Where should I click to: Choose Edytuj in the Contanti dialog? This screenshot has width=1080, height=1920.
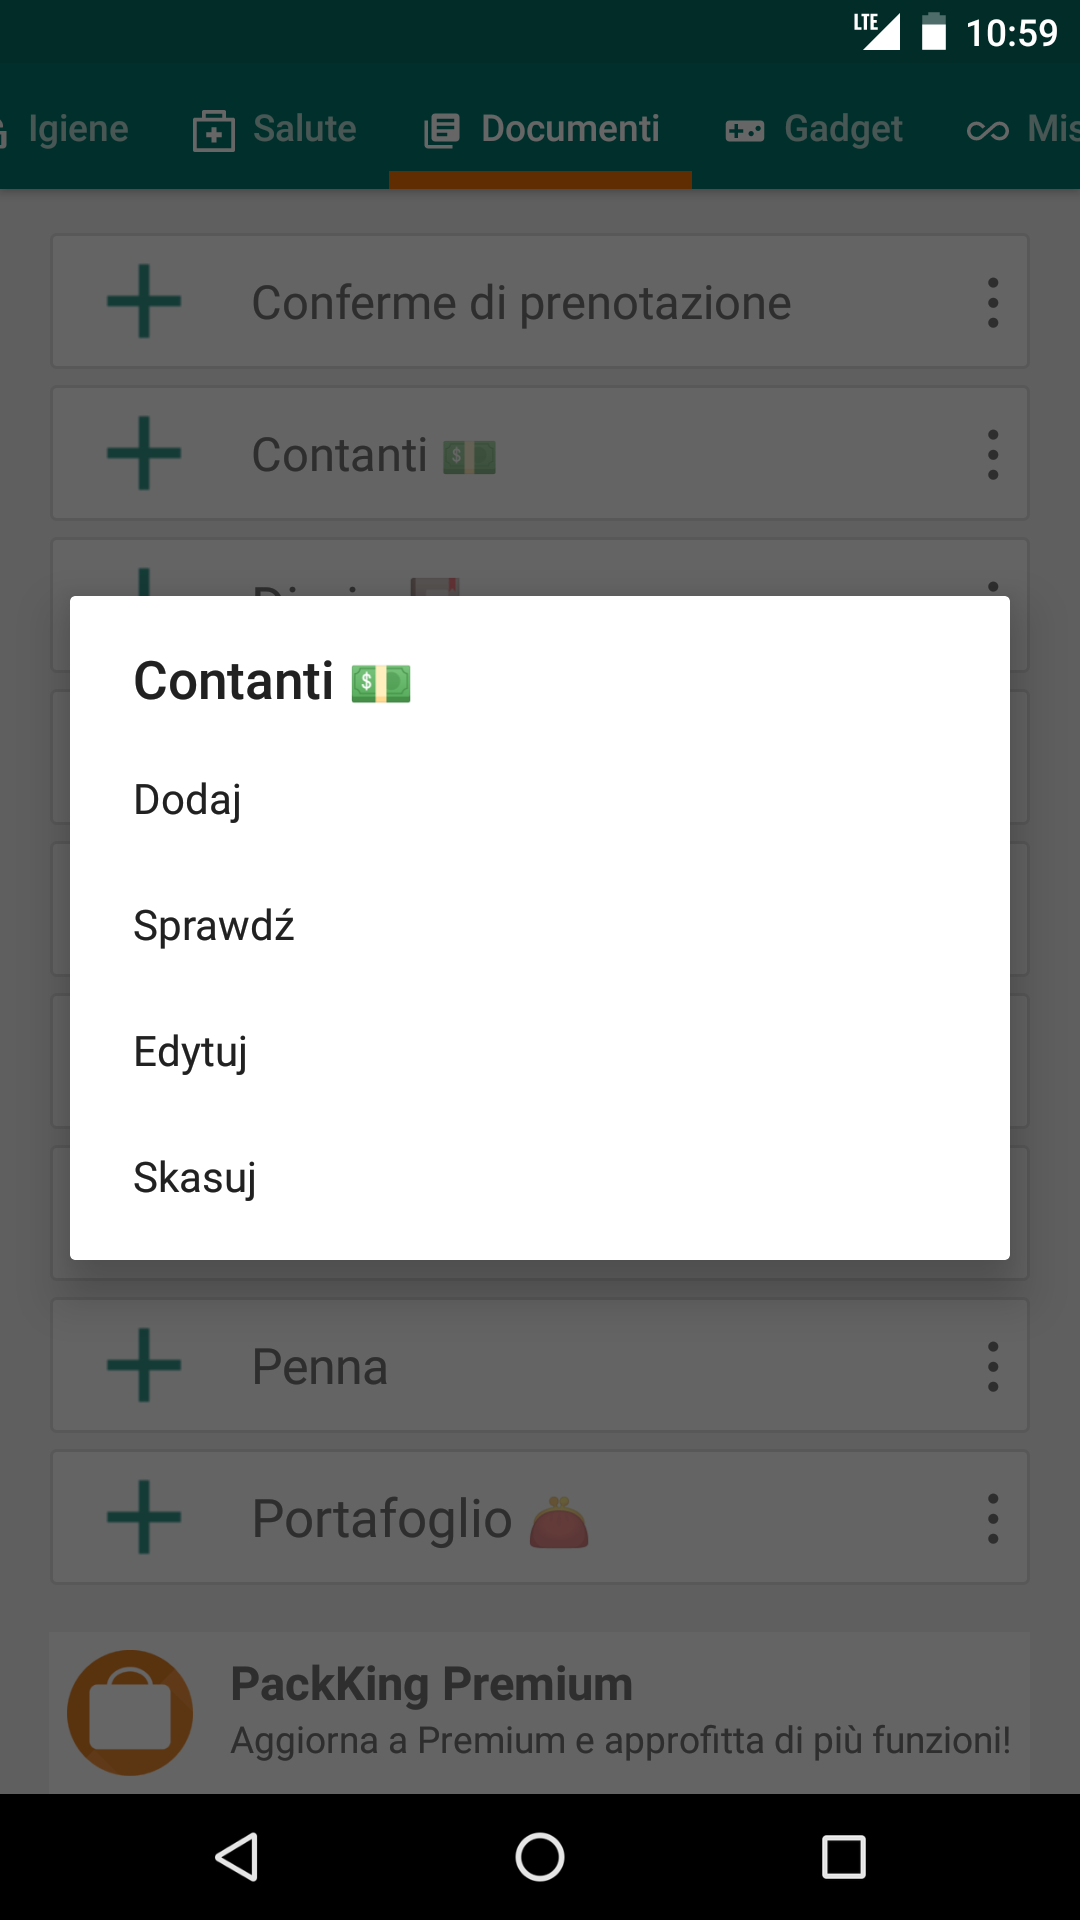click(191, 1052)
